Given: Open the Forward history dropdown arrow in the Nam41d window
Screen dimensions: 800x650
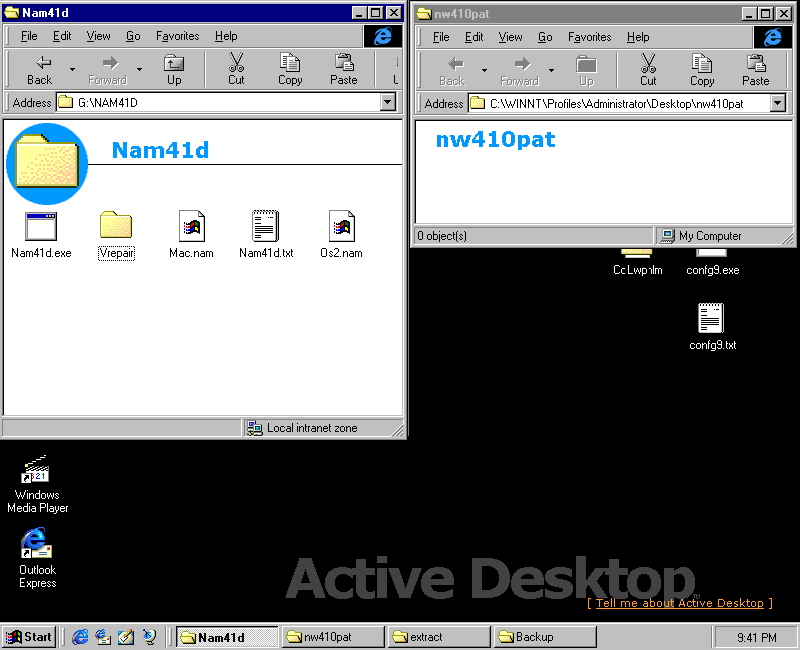Looking at the screenshot, I should click(x=139, y=70).
